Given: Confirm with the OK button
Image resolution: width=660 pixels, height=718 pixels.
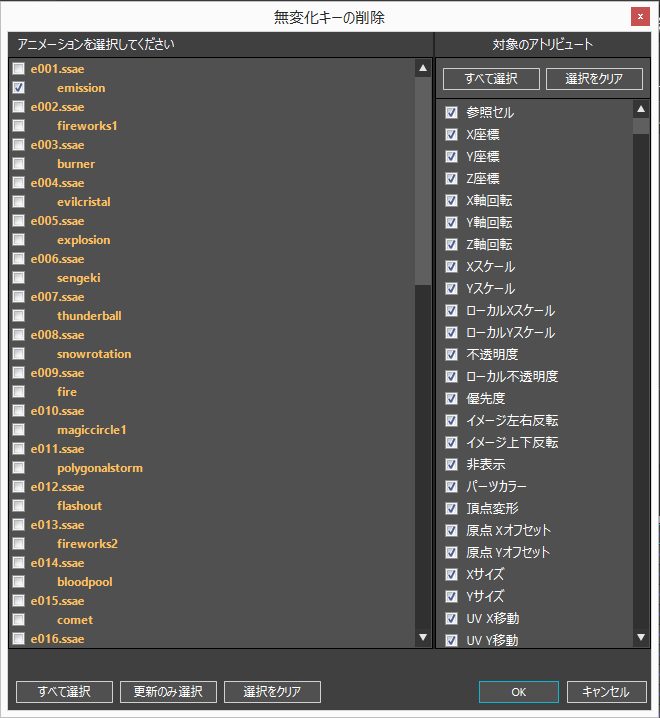Looking at the screenshot, I should coord(519,691).
